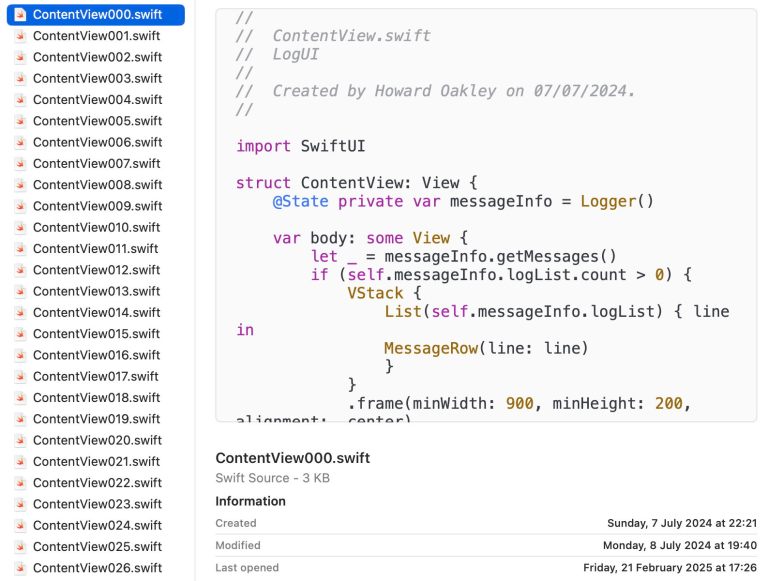Select the file name ContentView007.swift

click(96, 164)
